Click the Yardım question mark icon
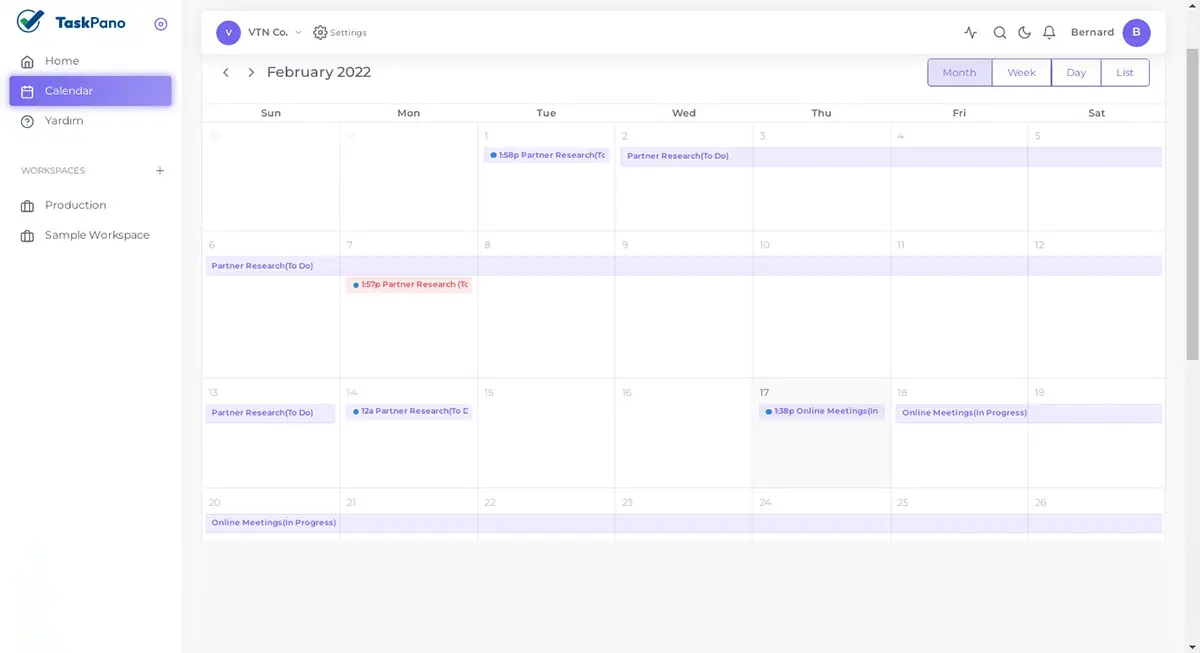 [28, 121]
